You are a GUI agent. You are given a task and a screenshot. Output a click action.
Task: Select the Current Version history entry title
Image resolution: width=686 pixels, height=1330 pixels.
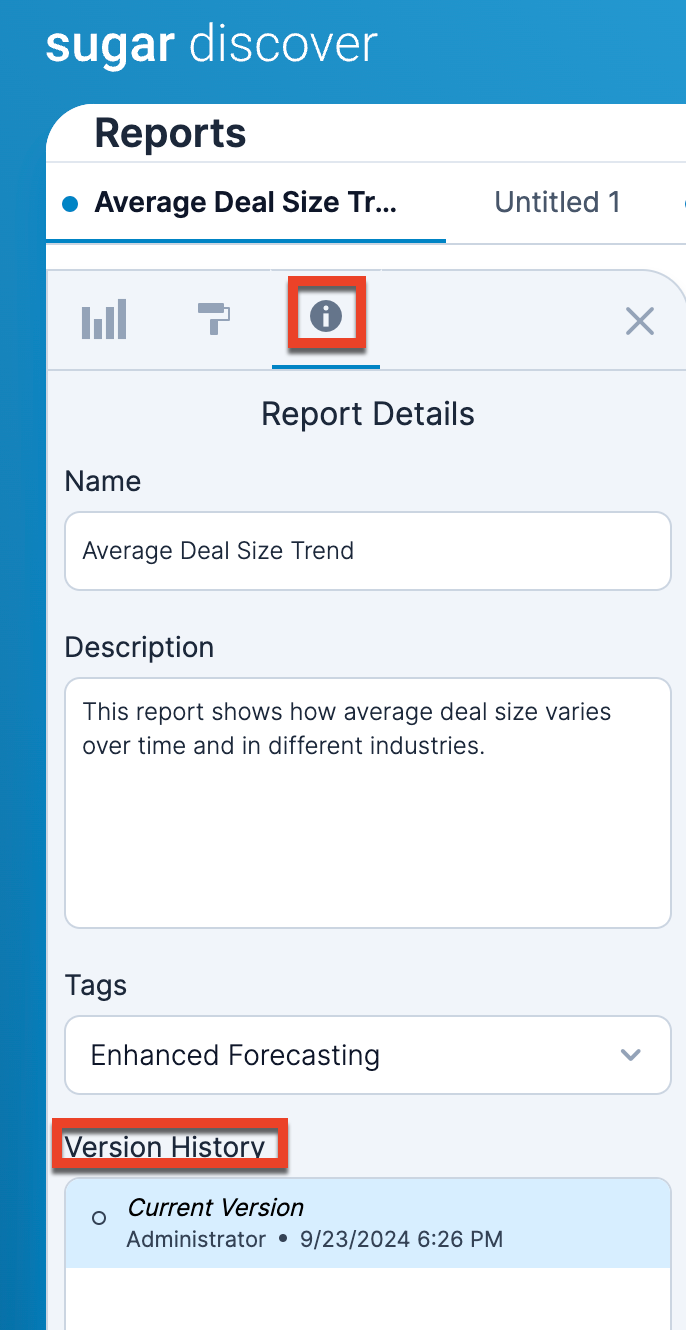point(215,1207)
